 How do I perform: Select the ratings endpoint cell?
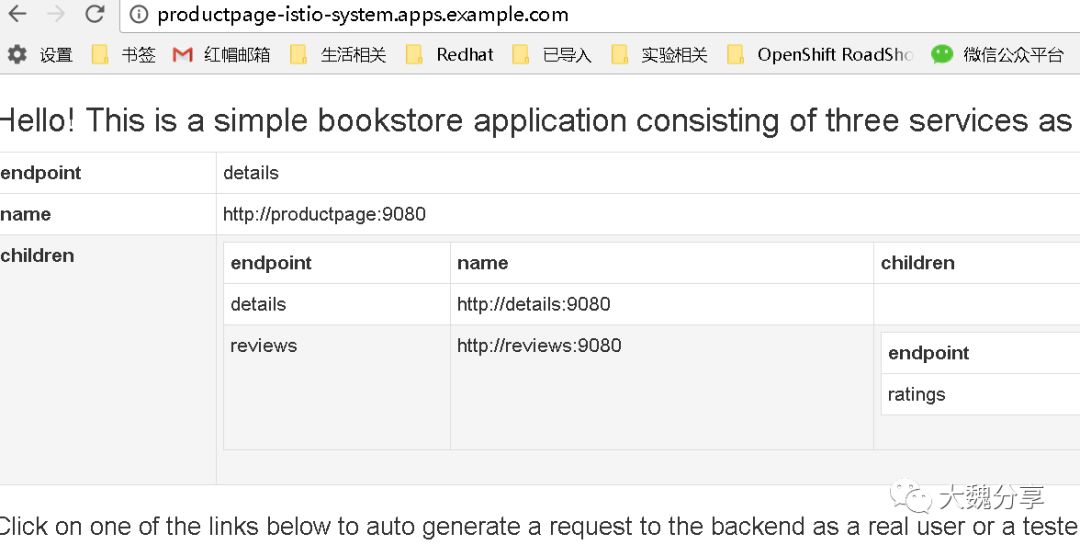point(917,394)
